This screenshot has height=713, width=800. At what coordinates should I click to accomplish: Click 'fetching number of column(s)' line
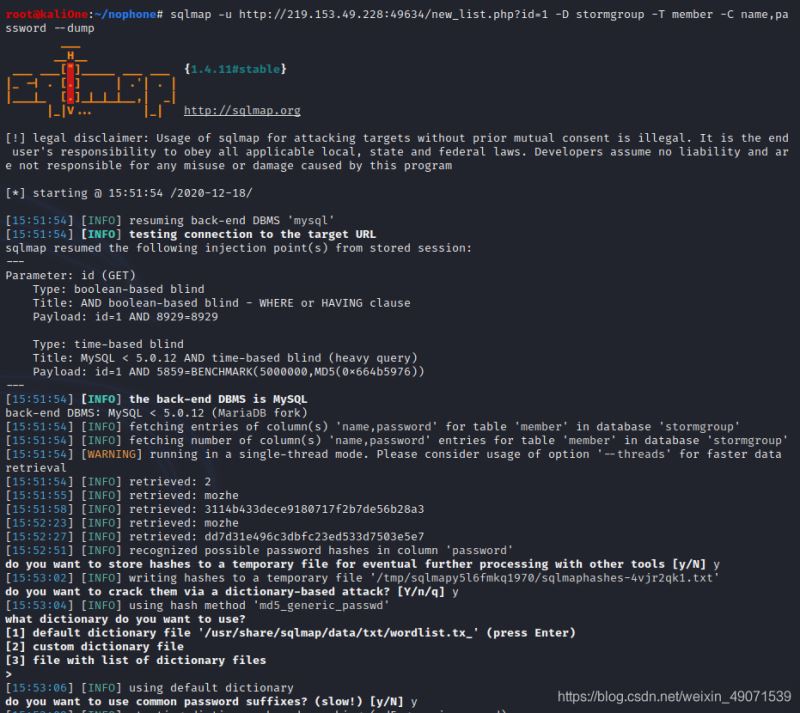click(396, 440)
